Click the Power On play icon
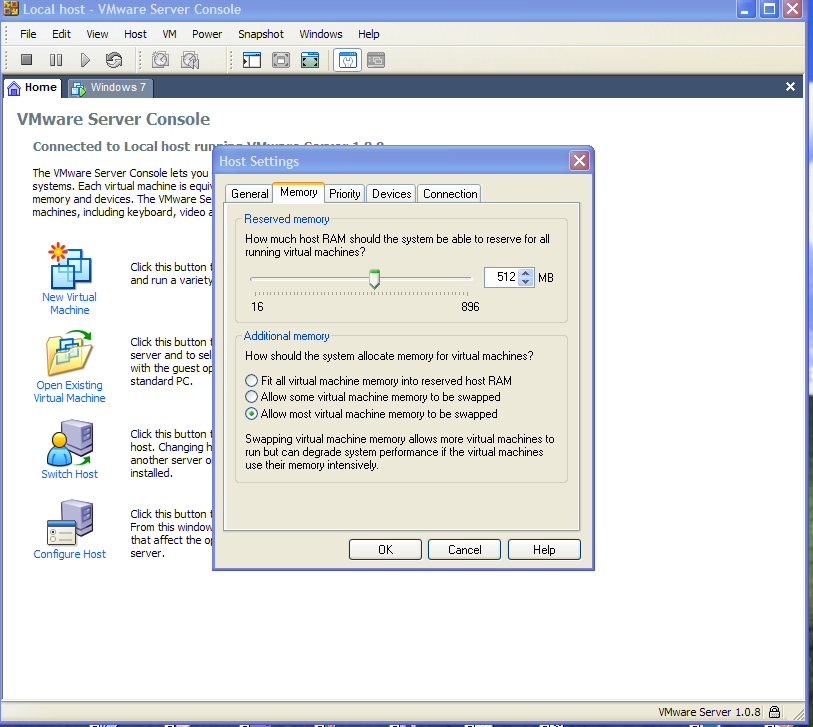 (x=85, y=60)
